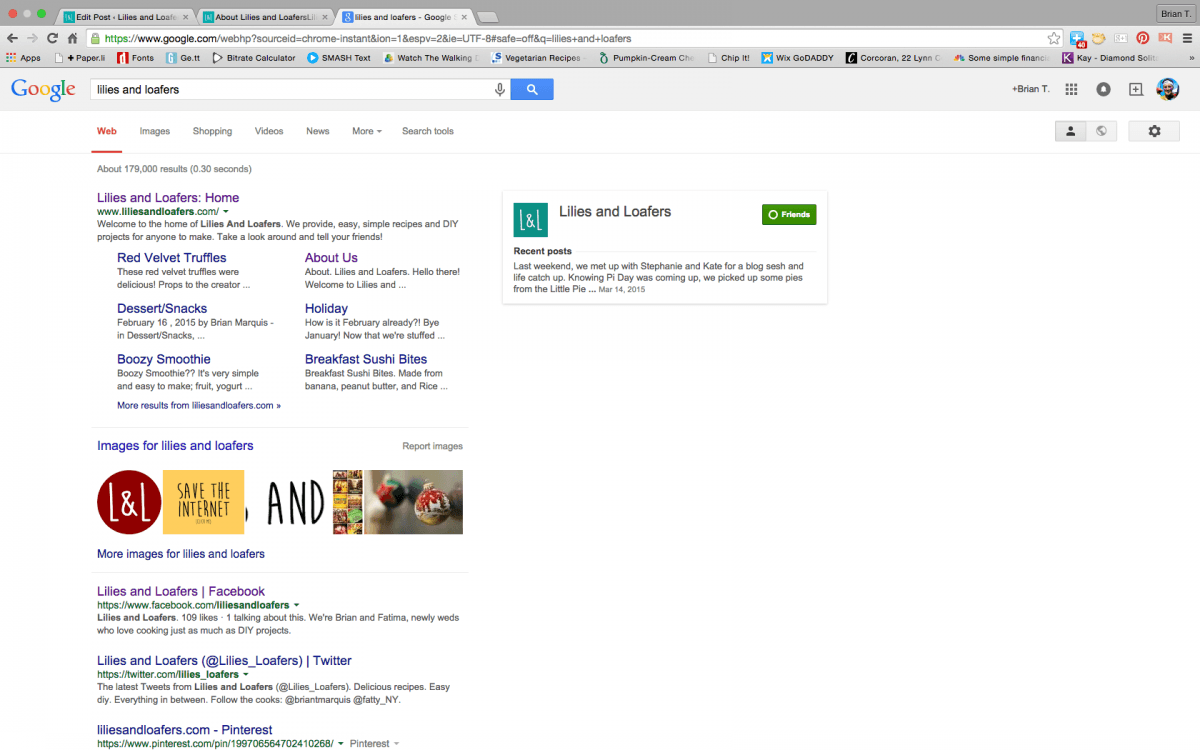Open the Dessert/Snacks sitelink
The width and height of the screenshot is (1200, 750).
(x=162, y=308)
